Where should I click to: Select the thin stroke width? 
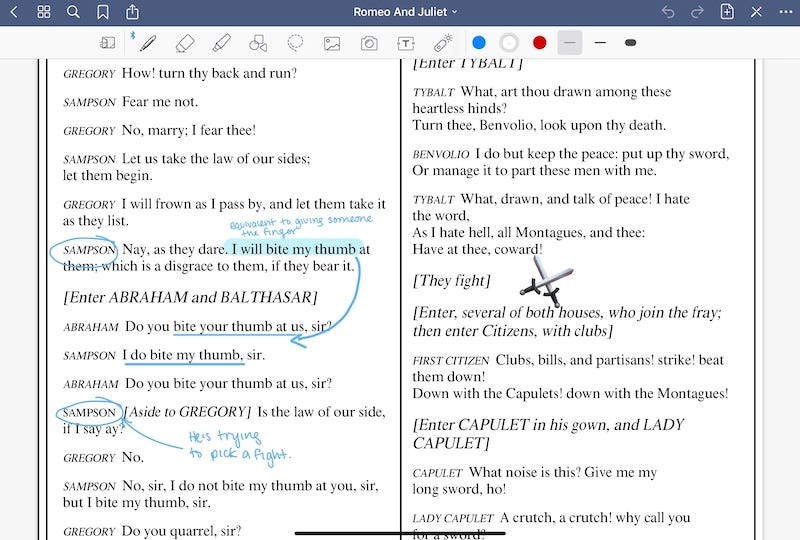point(570,43)
